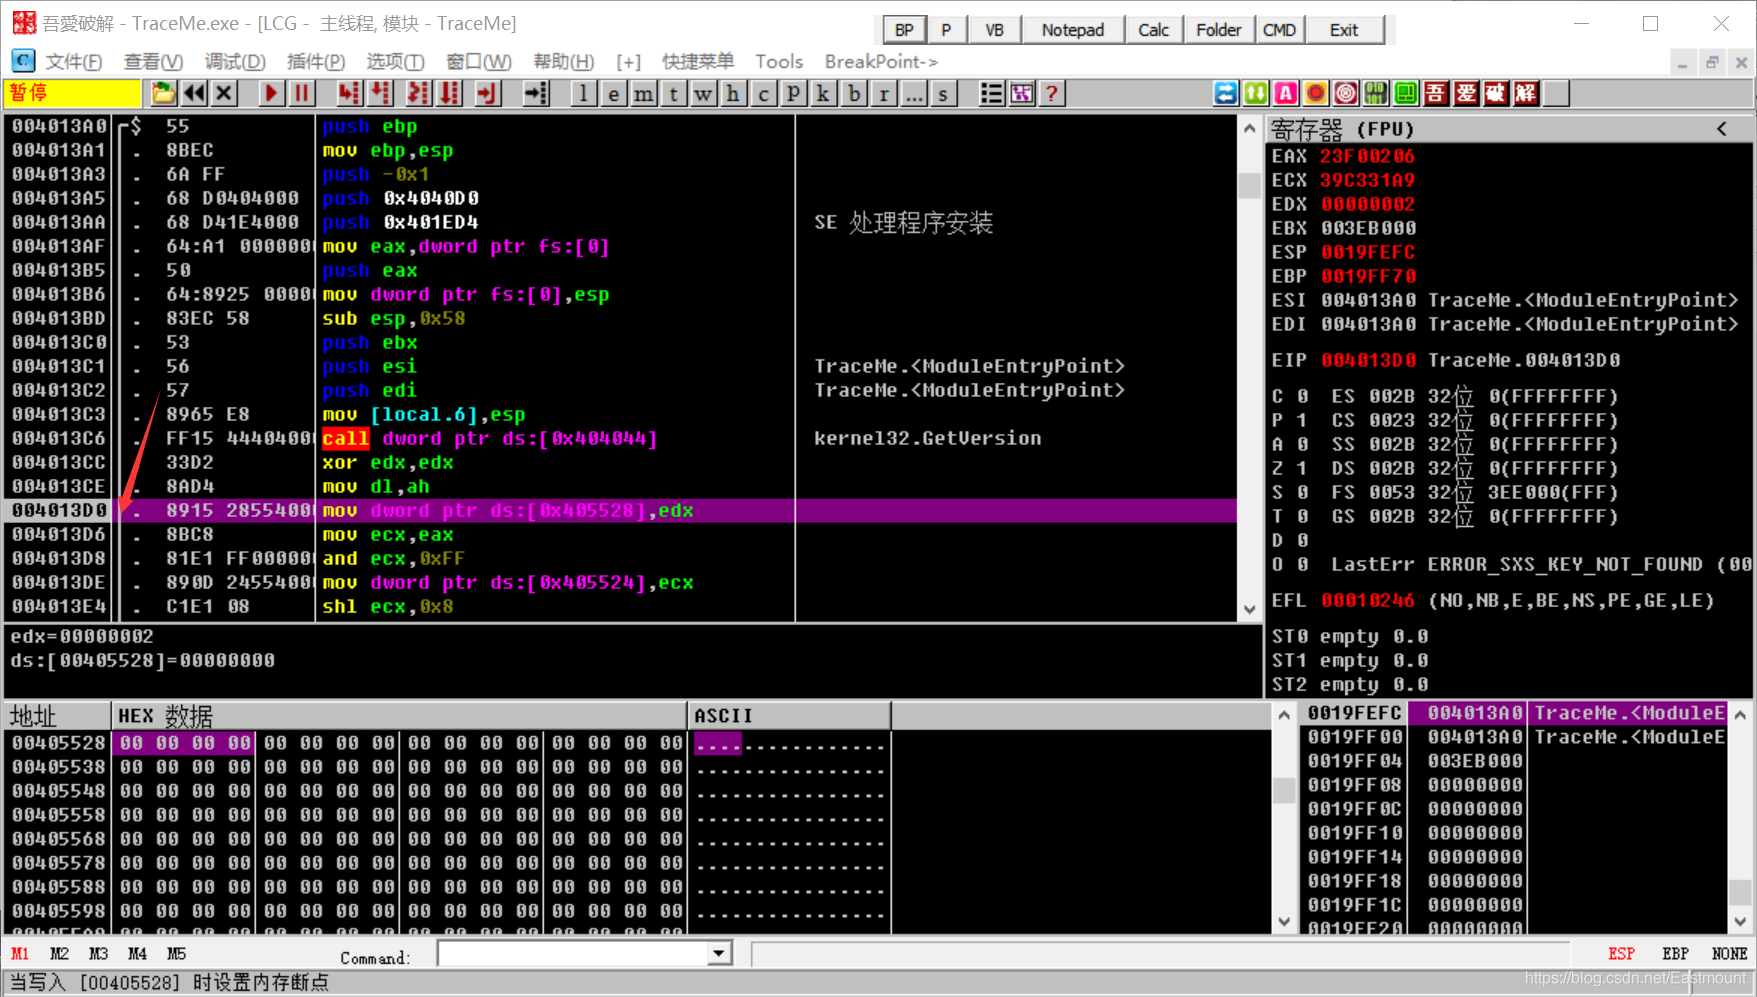The height and width of the screenshot is (997, 1757).
Task: Click the '解' red toolbar icon
Action: [x=1526, y=94]
